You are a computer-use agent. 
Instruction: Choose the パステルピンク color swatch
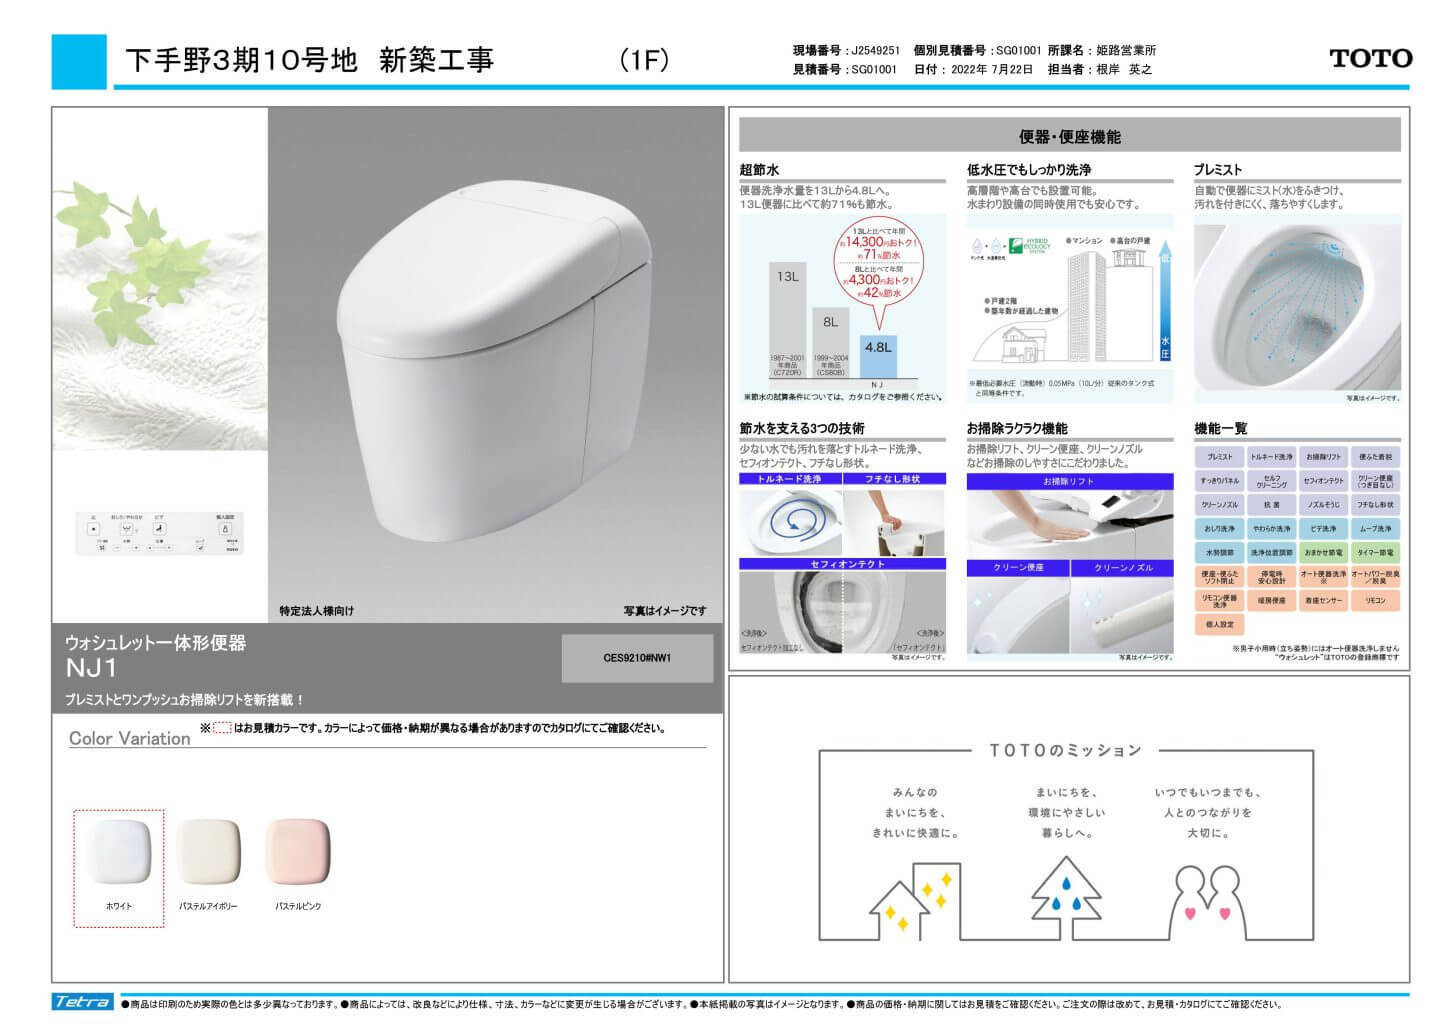pyautogui.click(x=298, y=852)
